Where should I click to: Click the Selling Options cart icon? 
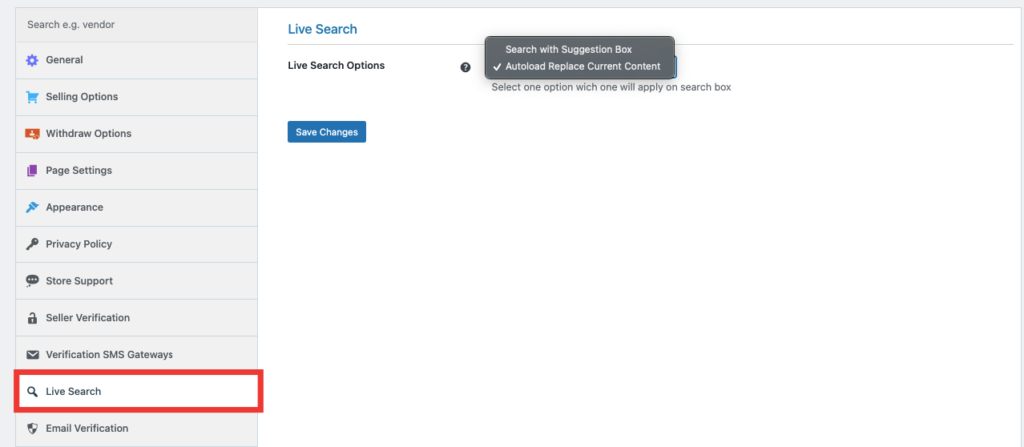point(32,97)
